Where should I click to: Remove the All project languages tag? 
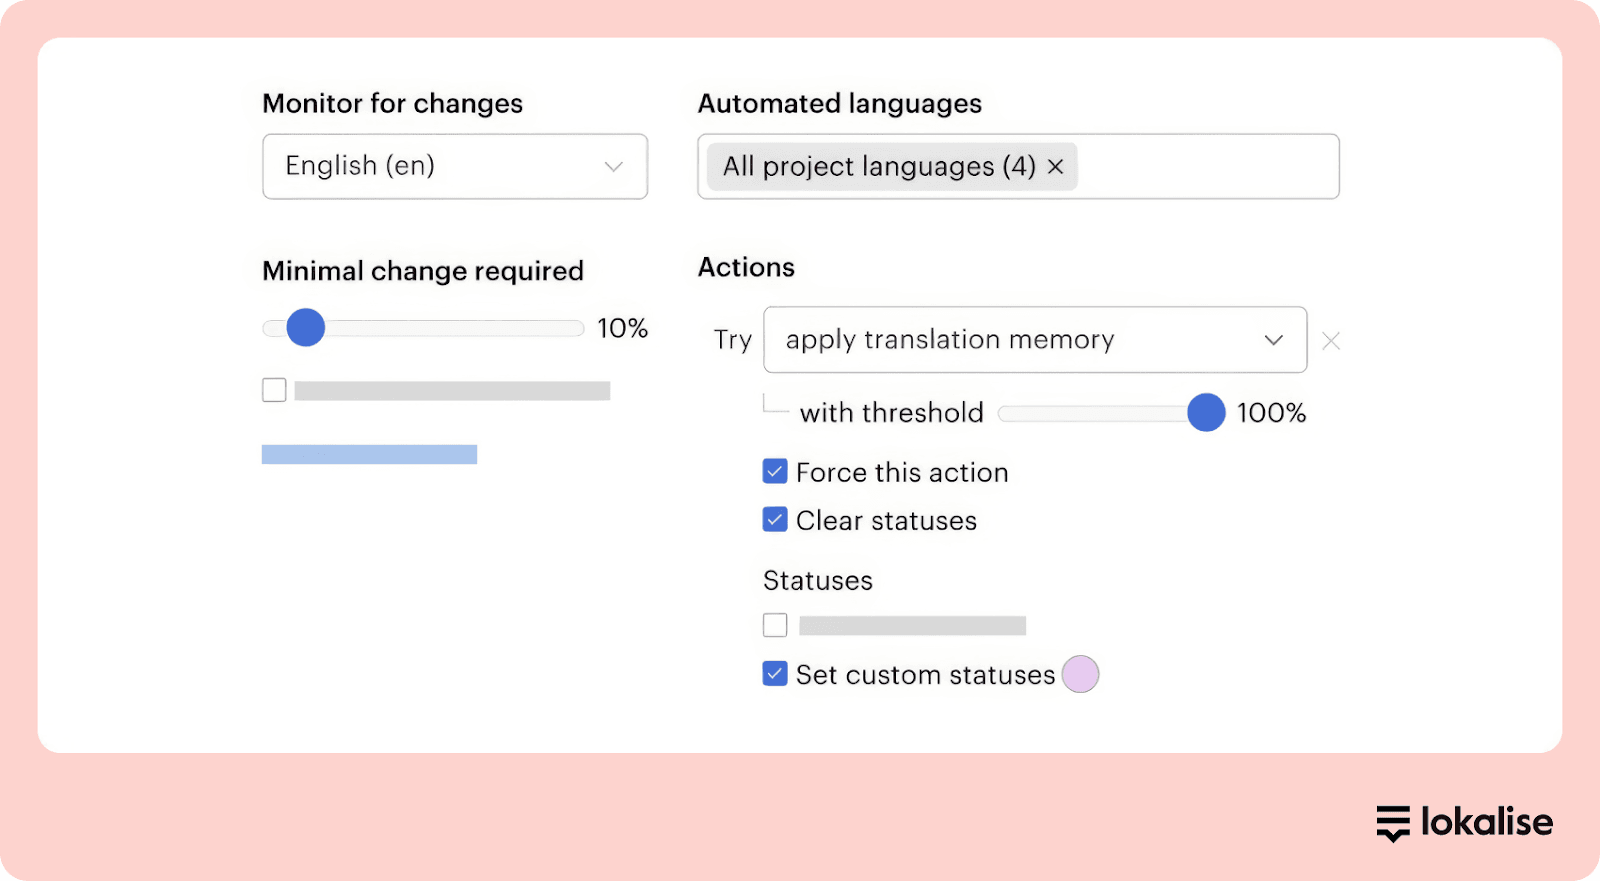pos(1055,167)
